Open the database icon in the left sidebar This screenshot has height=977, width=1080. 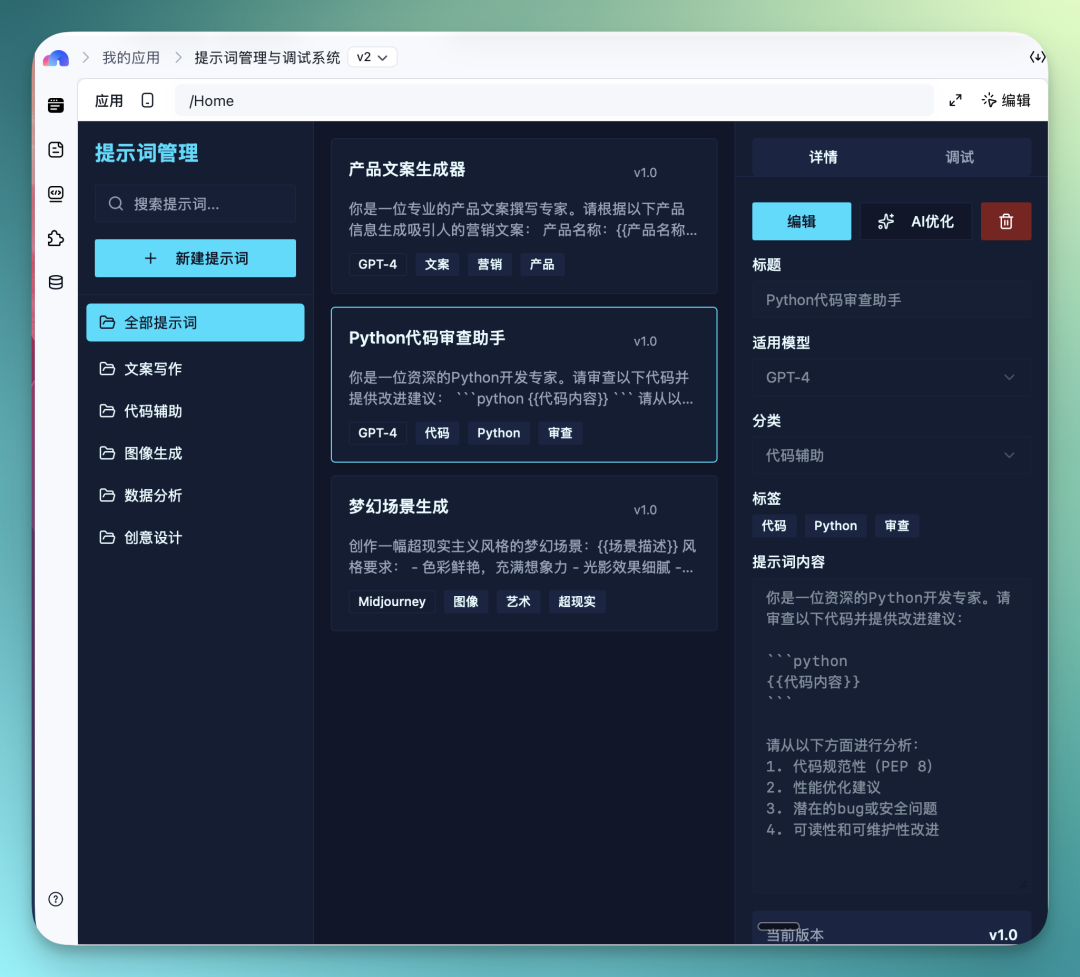56,282
